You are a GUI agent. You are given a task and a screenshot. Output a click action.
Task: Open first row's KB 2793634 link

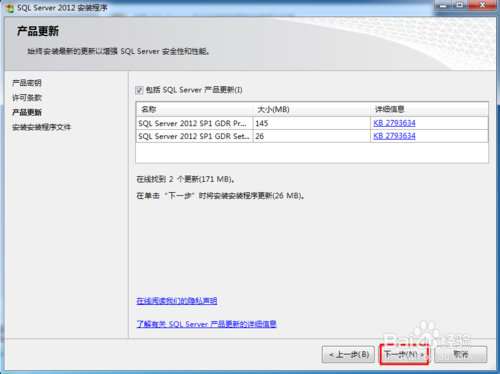pos(394,123)
